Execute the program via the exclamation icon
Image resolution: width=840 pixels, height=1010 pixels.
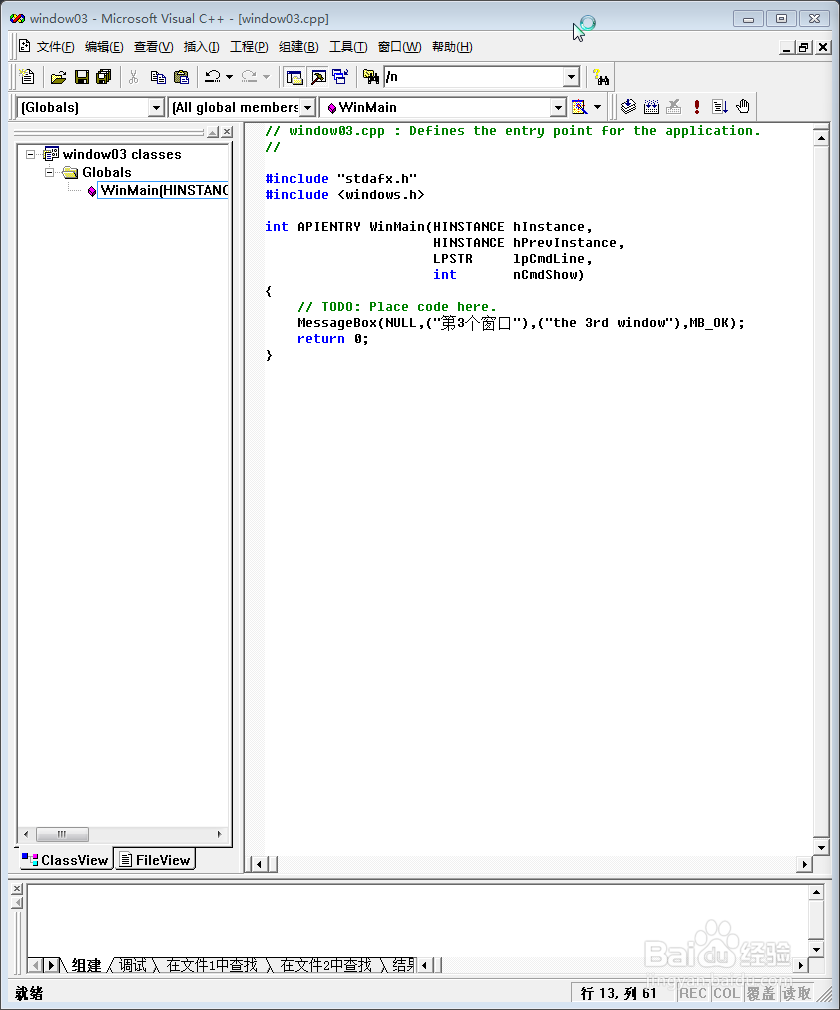point(697,107)
